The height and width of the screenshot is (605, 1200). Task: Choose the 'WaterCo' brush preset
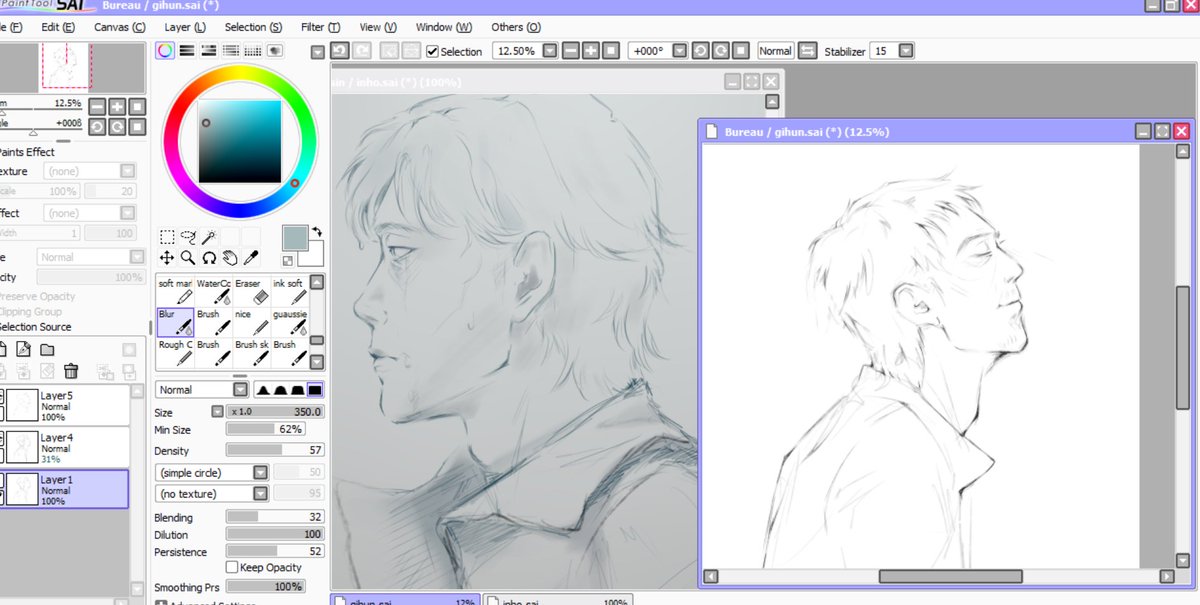pos(213,291)
